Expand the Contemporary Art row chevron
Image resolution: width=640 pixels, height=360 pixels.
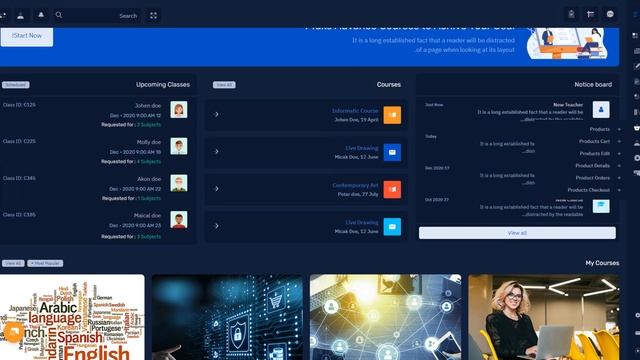coord(217,189)
